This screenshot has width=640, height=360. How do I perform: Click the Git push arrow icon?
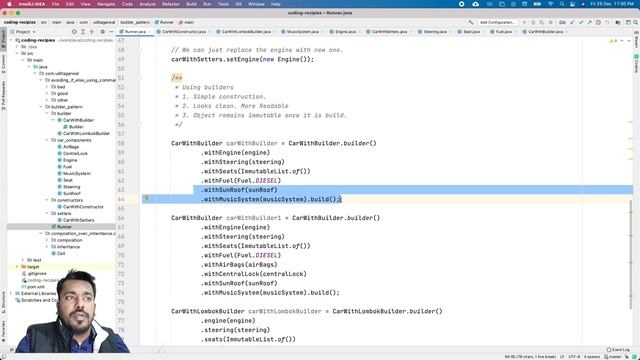tap(589, 22)
